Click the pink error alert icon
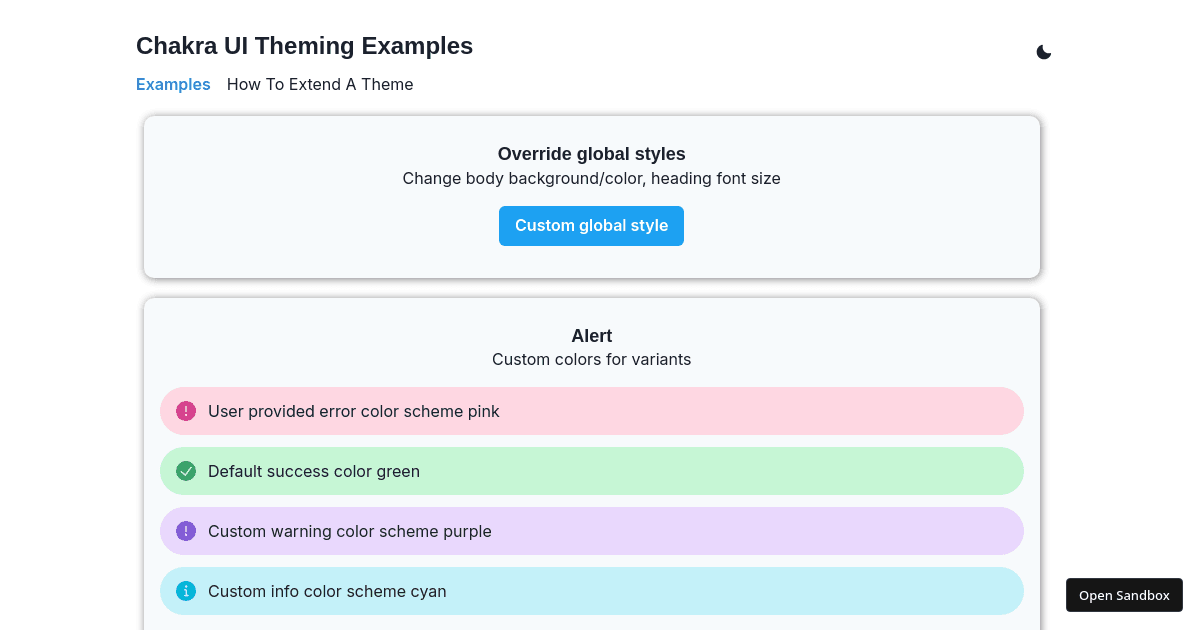The image size is (1200, 630). [186, 411]
